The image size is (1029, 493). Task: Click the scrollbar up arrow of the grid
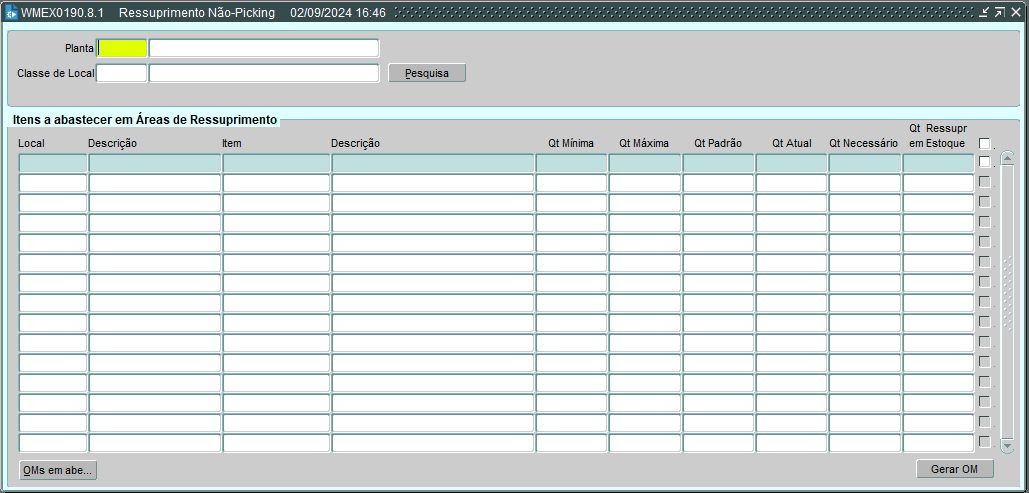pos(1007,158)
